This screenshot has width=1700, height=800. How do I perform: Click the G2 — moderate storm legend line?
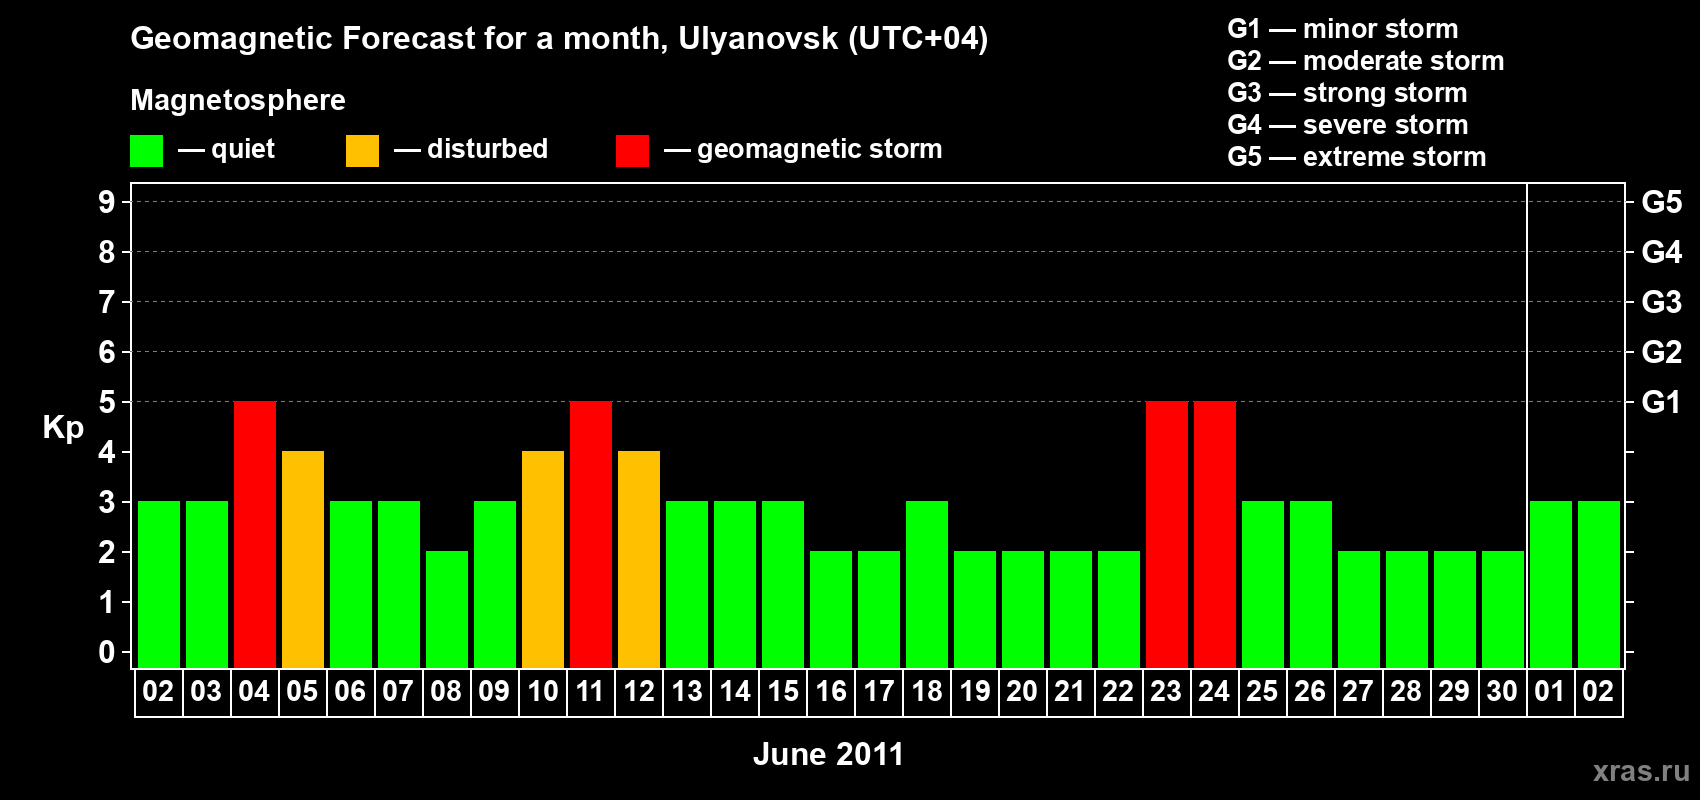tap(1366, 61)
